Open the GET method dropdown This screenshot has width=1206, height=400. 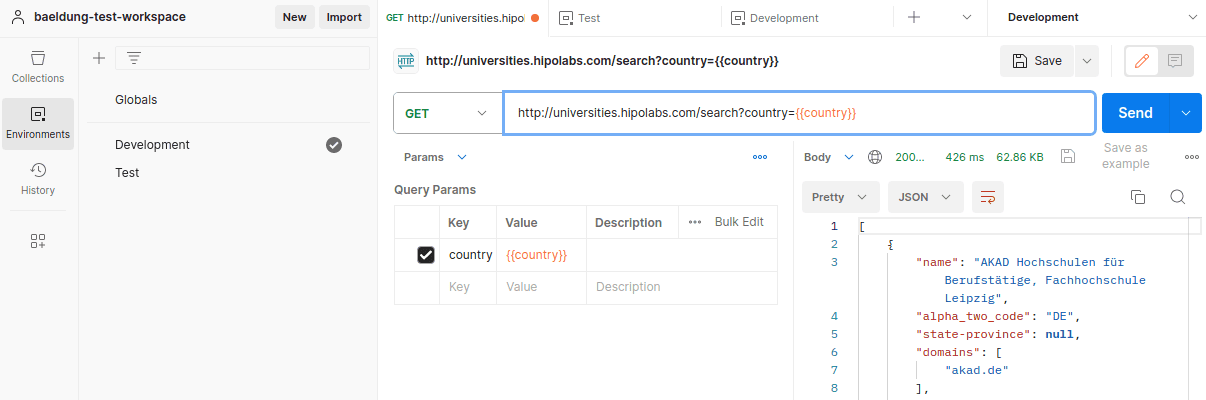[447, 113]
